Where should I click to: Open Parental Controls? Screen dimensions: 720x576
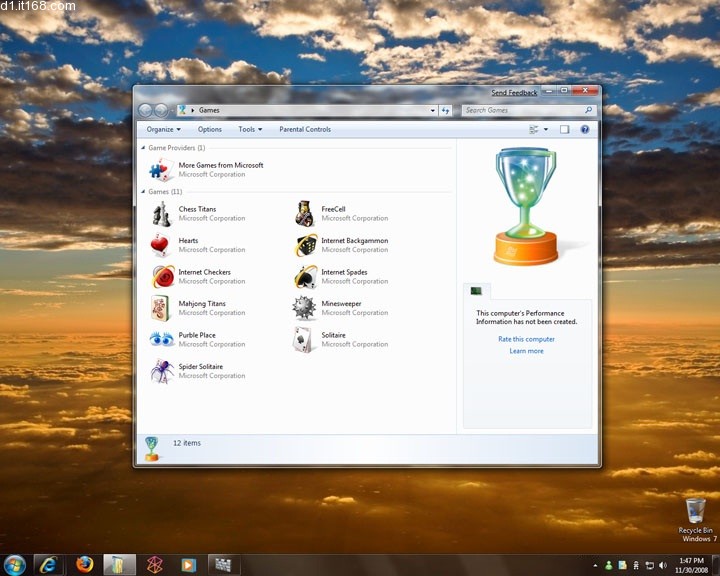pyautogui.click(x=305, y=130)
